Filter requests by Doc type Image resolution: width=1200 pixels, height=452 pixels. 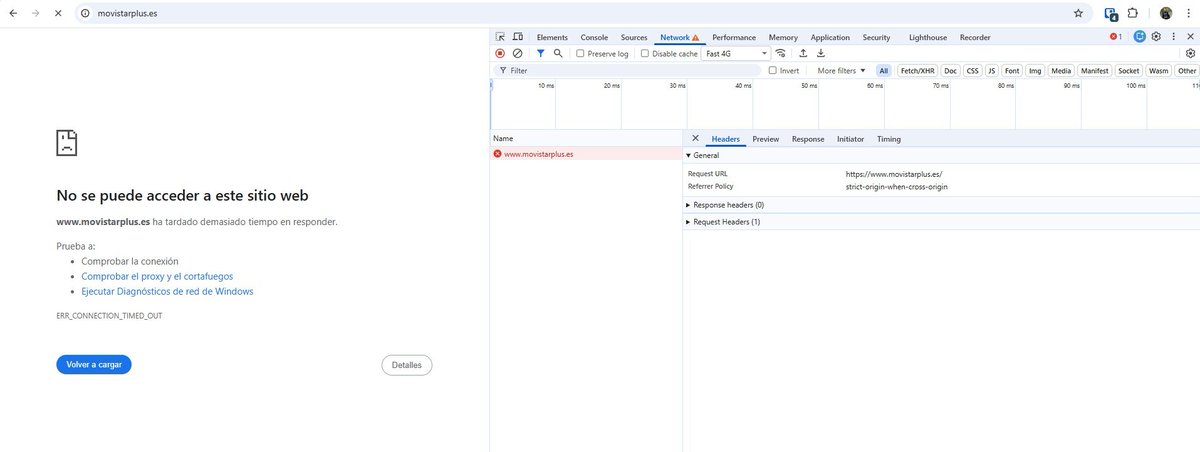(x=950, y=71)
